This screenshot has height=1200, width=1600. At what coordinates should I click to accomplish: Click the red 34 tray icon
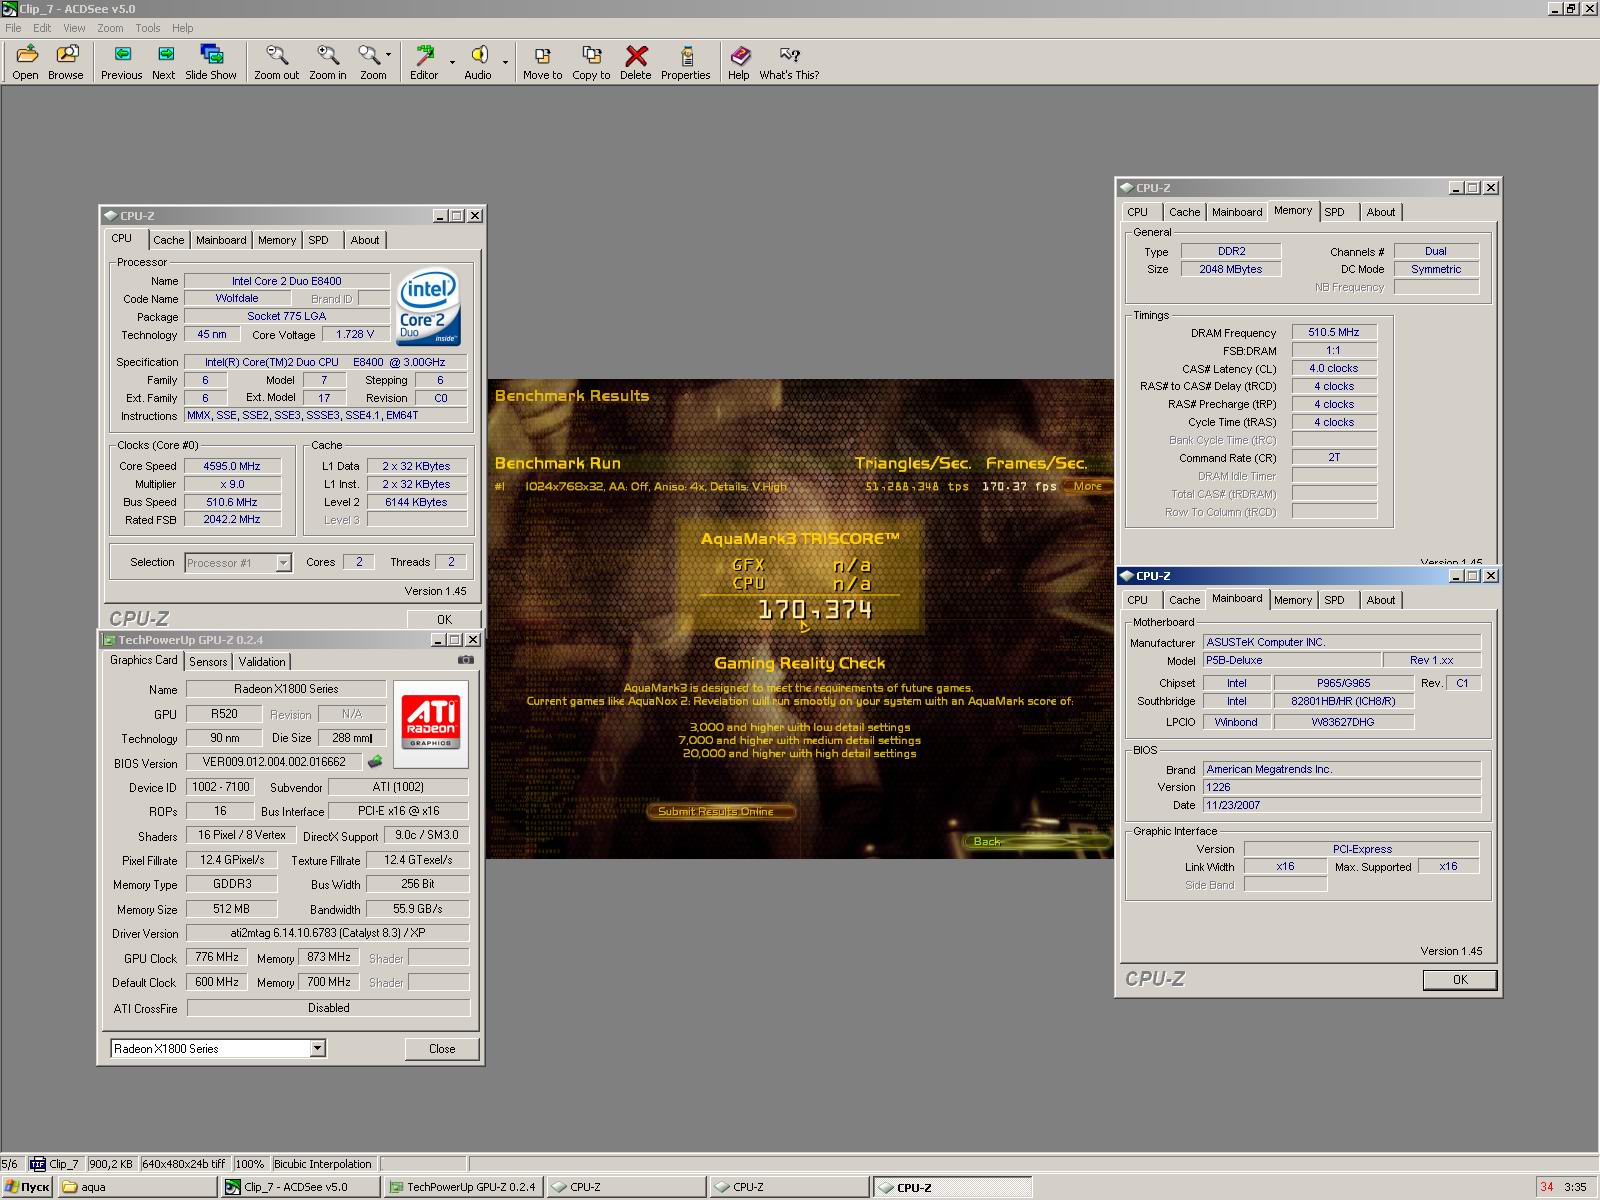[1547, 1187]
